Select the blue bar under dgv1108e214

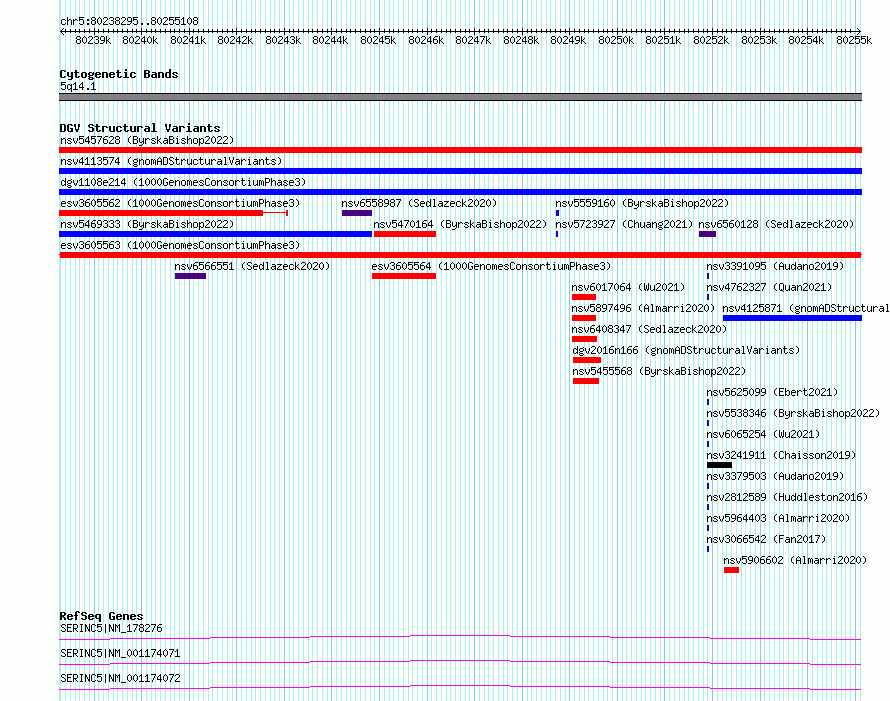click(460, 192)
